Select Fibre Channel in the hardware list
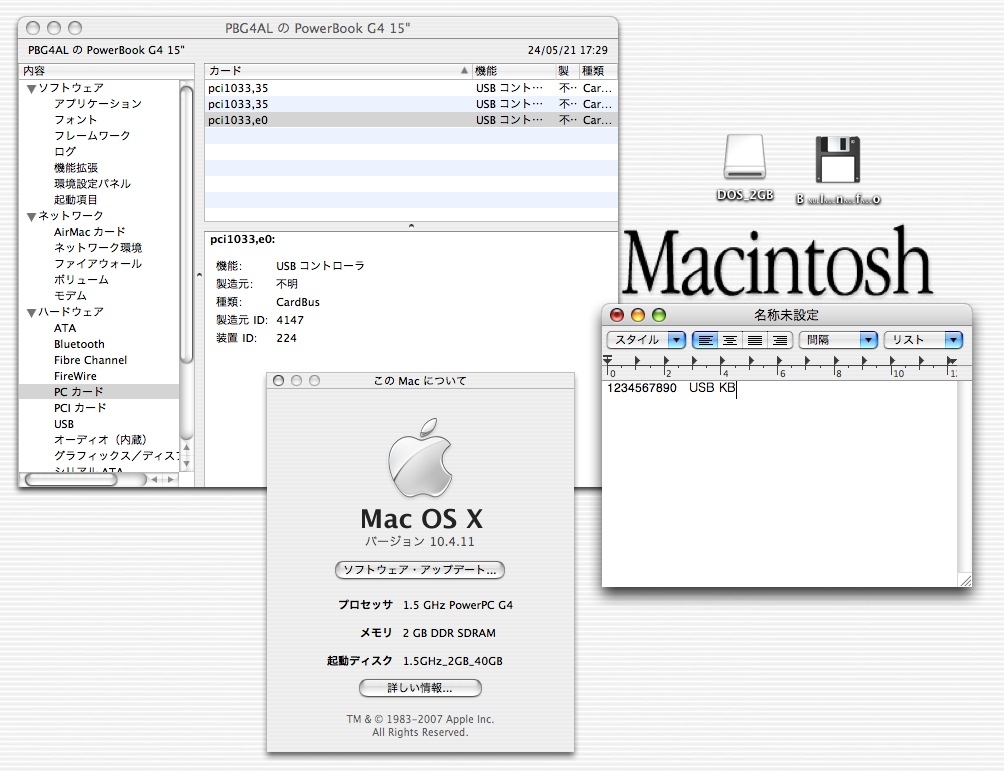Image resolution: width=1004 pixels, height=772 pixels. point(90,360)
